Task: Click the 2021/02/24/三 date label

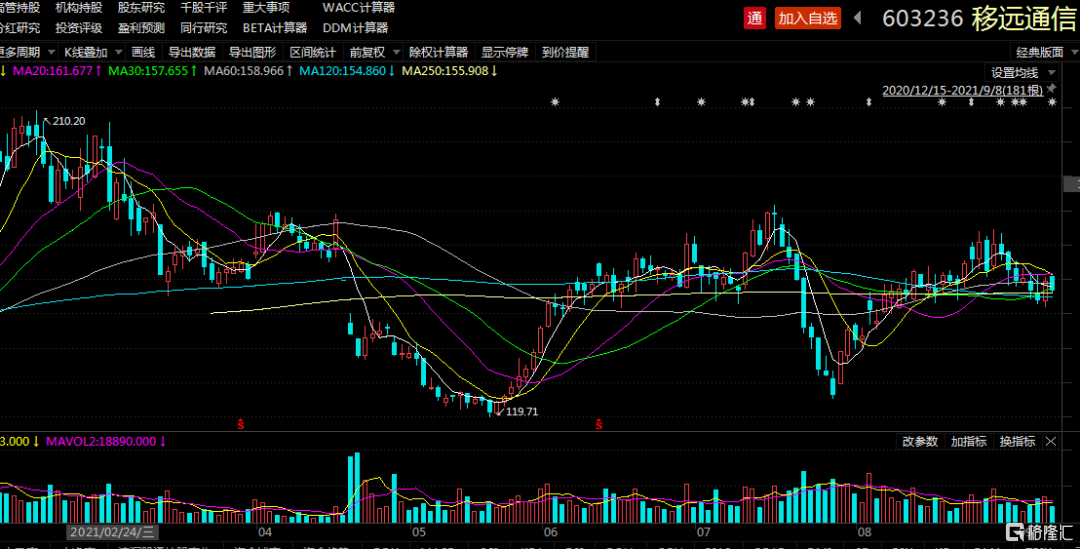Action: click(112, 532)
